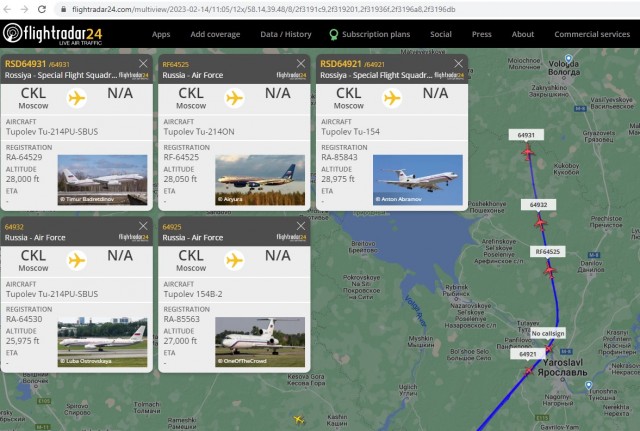Click the airport pin near Tunoshna
Screen dimensions: 640x431
pos(588,385)
